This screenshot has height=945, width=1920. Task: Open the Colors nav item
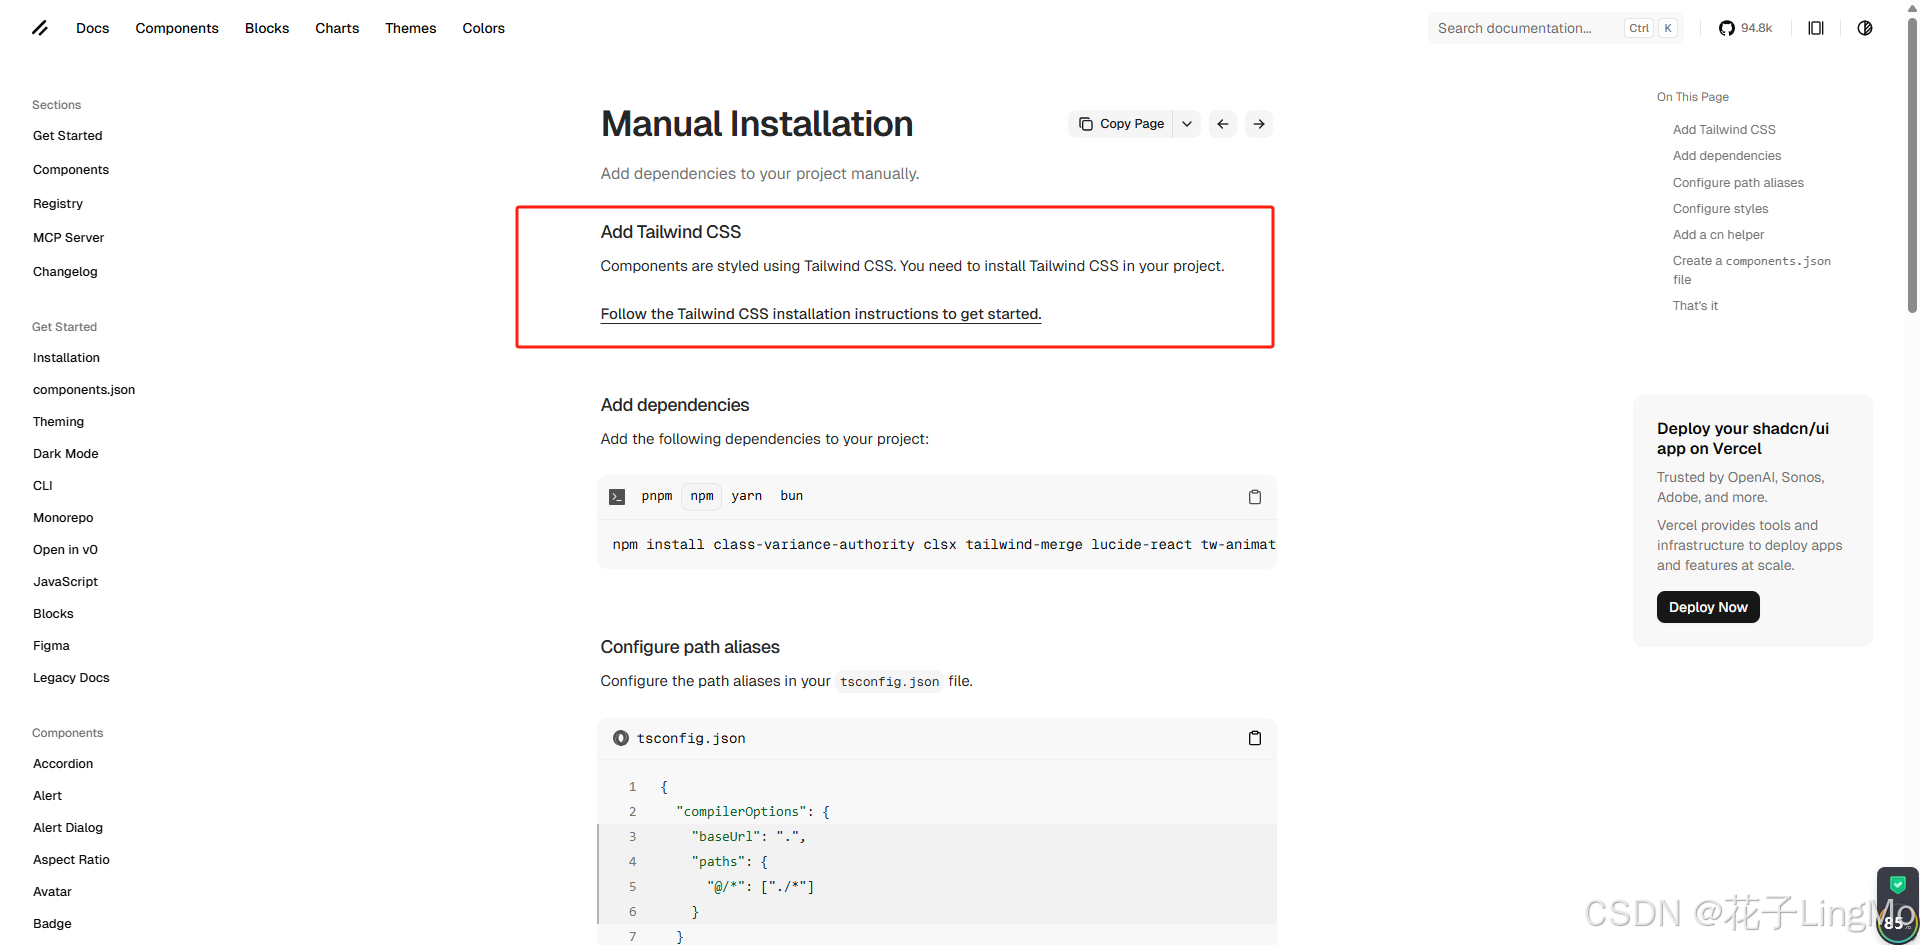(x=483, y=28)
